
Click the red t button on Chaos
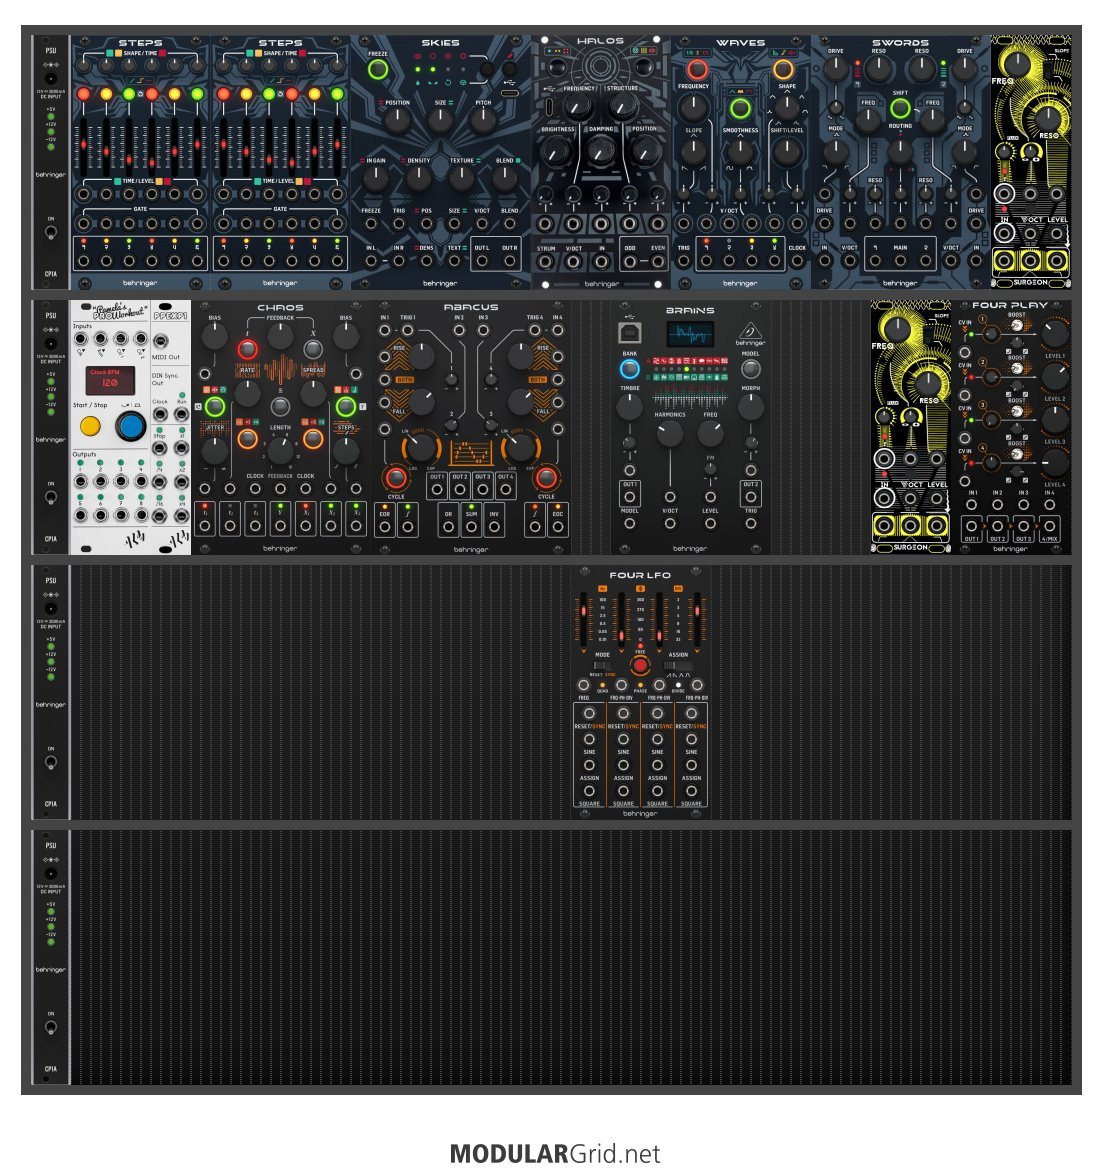point(248,348)
